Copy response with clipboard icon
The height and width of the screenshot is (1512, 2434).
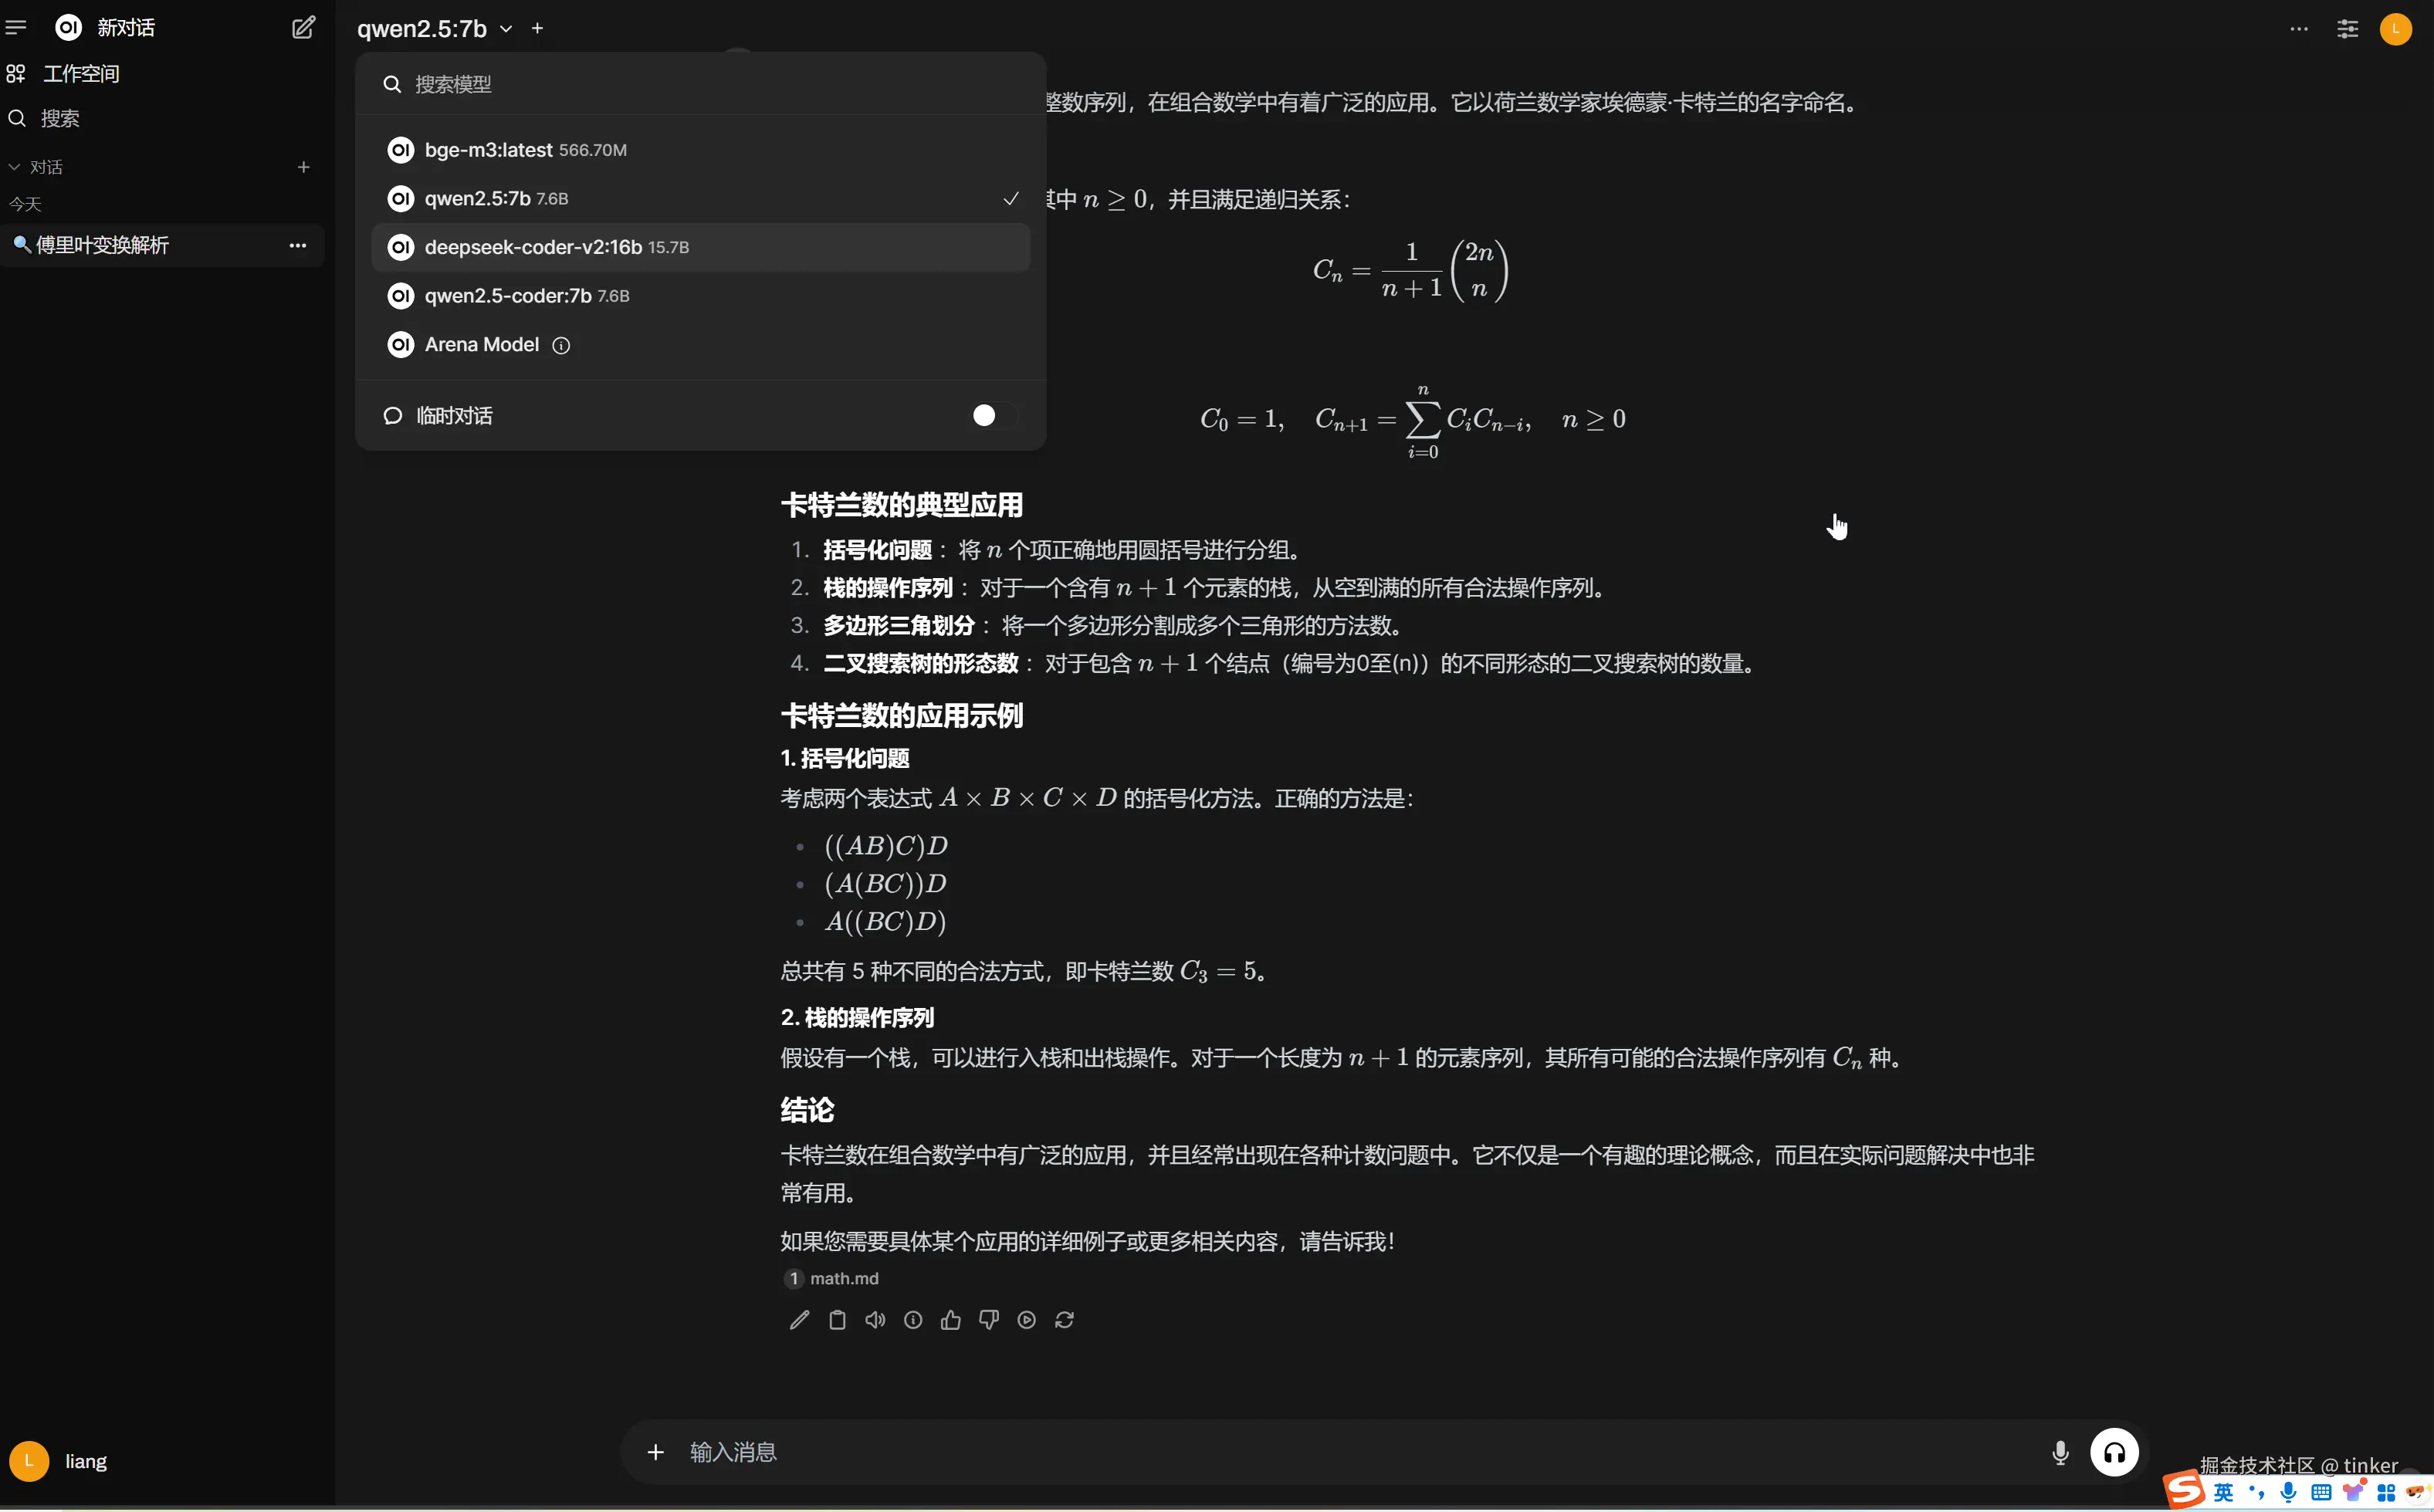[837, 1320]
